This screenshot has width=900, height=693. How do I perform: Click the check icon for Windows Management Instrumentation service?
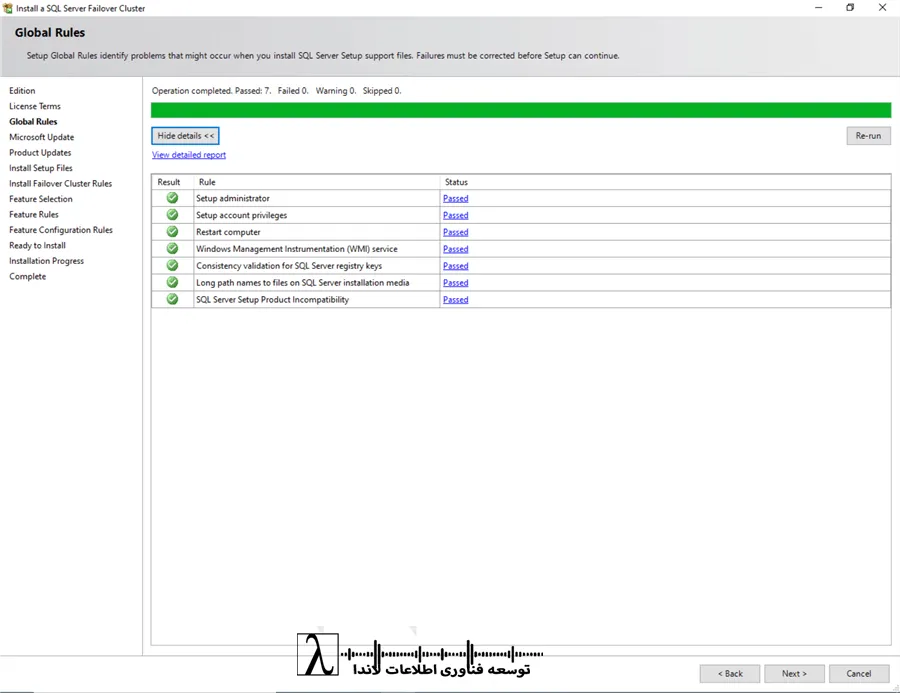coord(172,249)
